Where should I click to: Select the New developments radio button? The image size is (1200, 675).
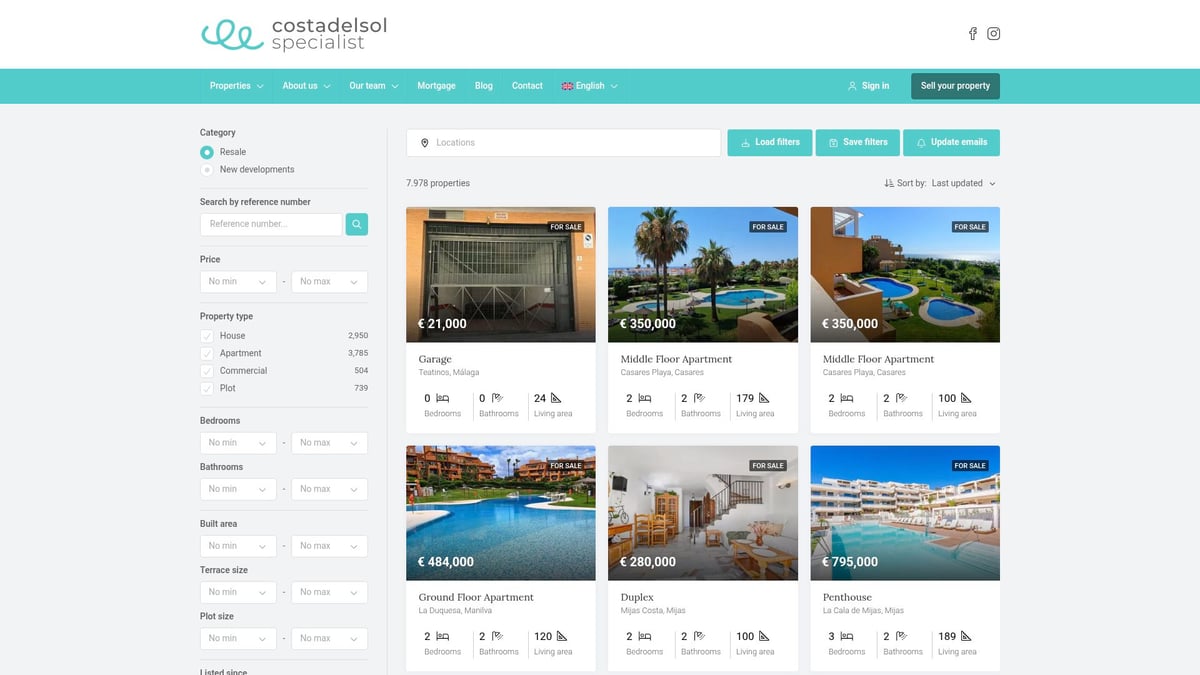(x=206, y=169)
